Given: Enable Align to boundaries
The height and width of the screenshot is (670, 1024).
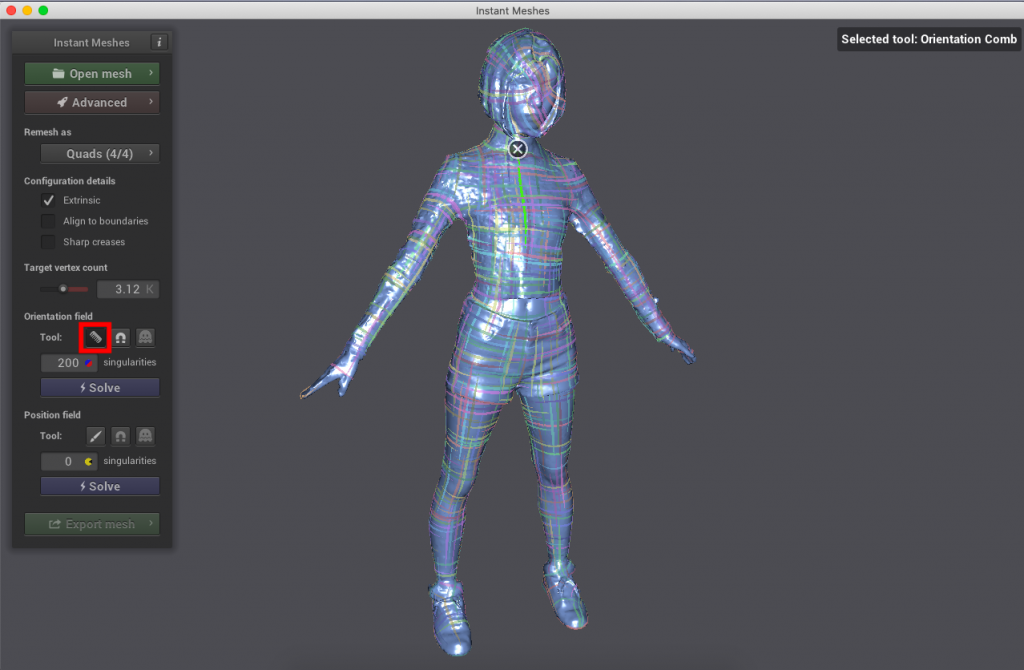Looking at the screenshot, I should click(48, 221).
